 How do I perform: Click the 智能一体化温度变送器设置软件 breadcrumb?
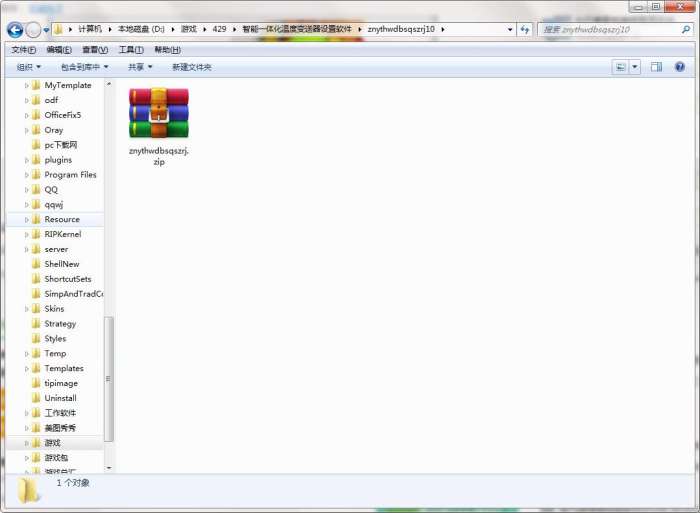297,29
